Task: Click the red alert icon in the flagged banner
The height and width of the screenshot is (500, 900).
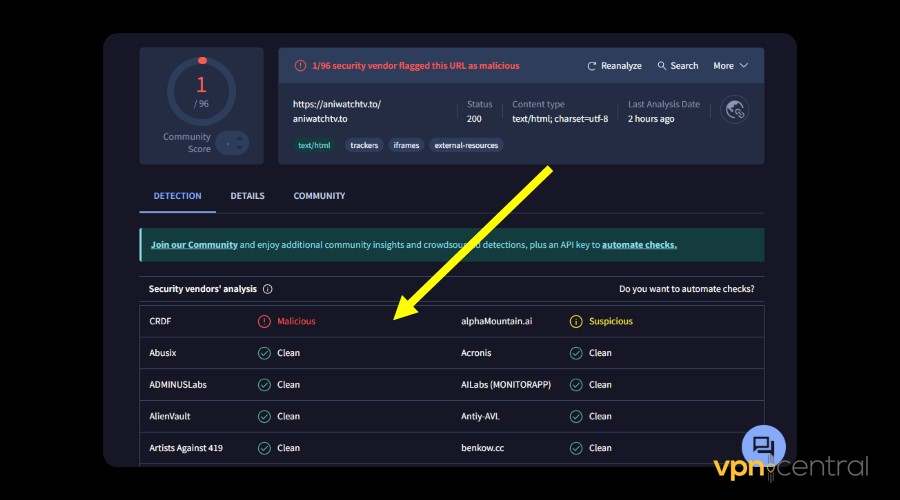Action: [300, 66]
